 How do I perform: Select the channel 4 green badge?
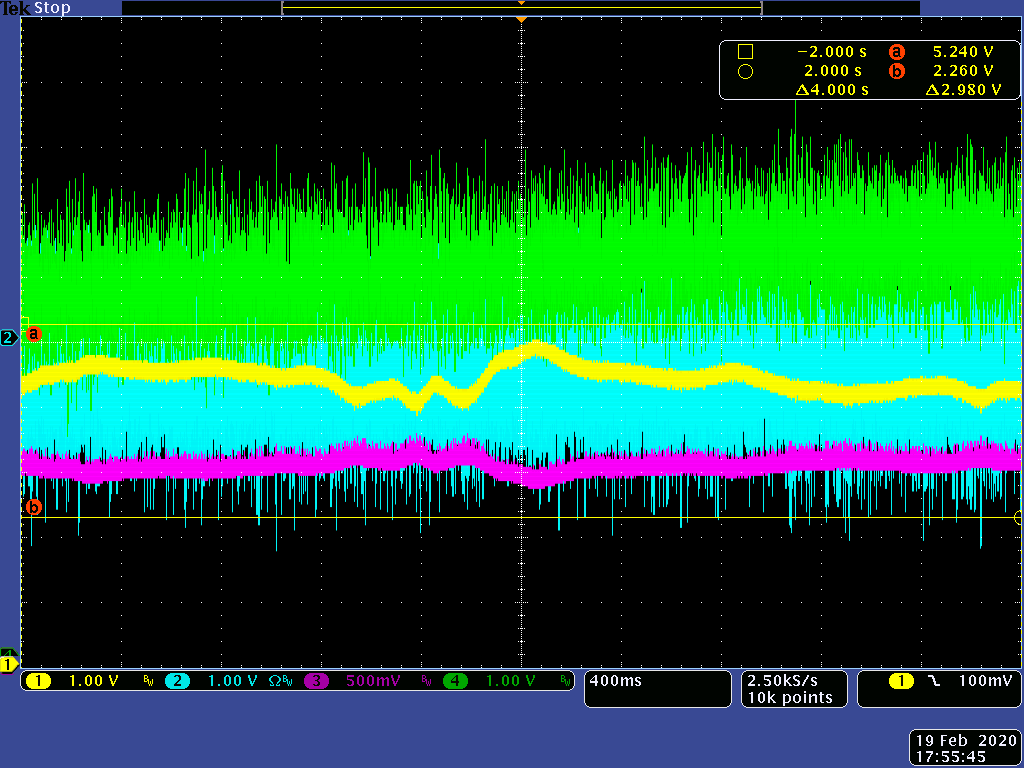click(456, 681)
